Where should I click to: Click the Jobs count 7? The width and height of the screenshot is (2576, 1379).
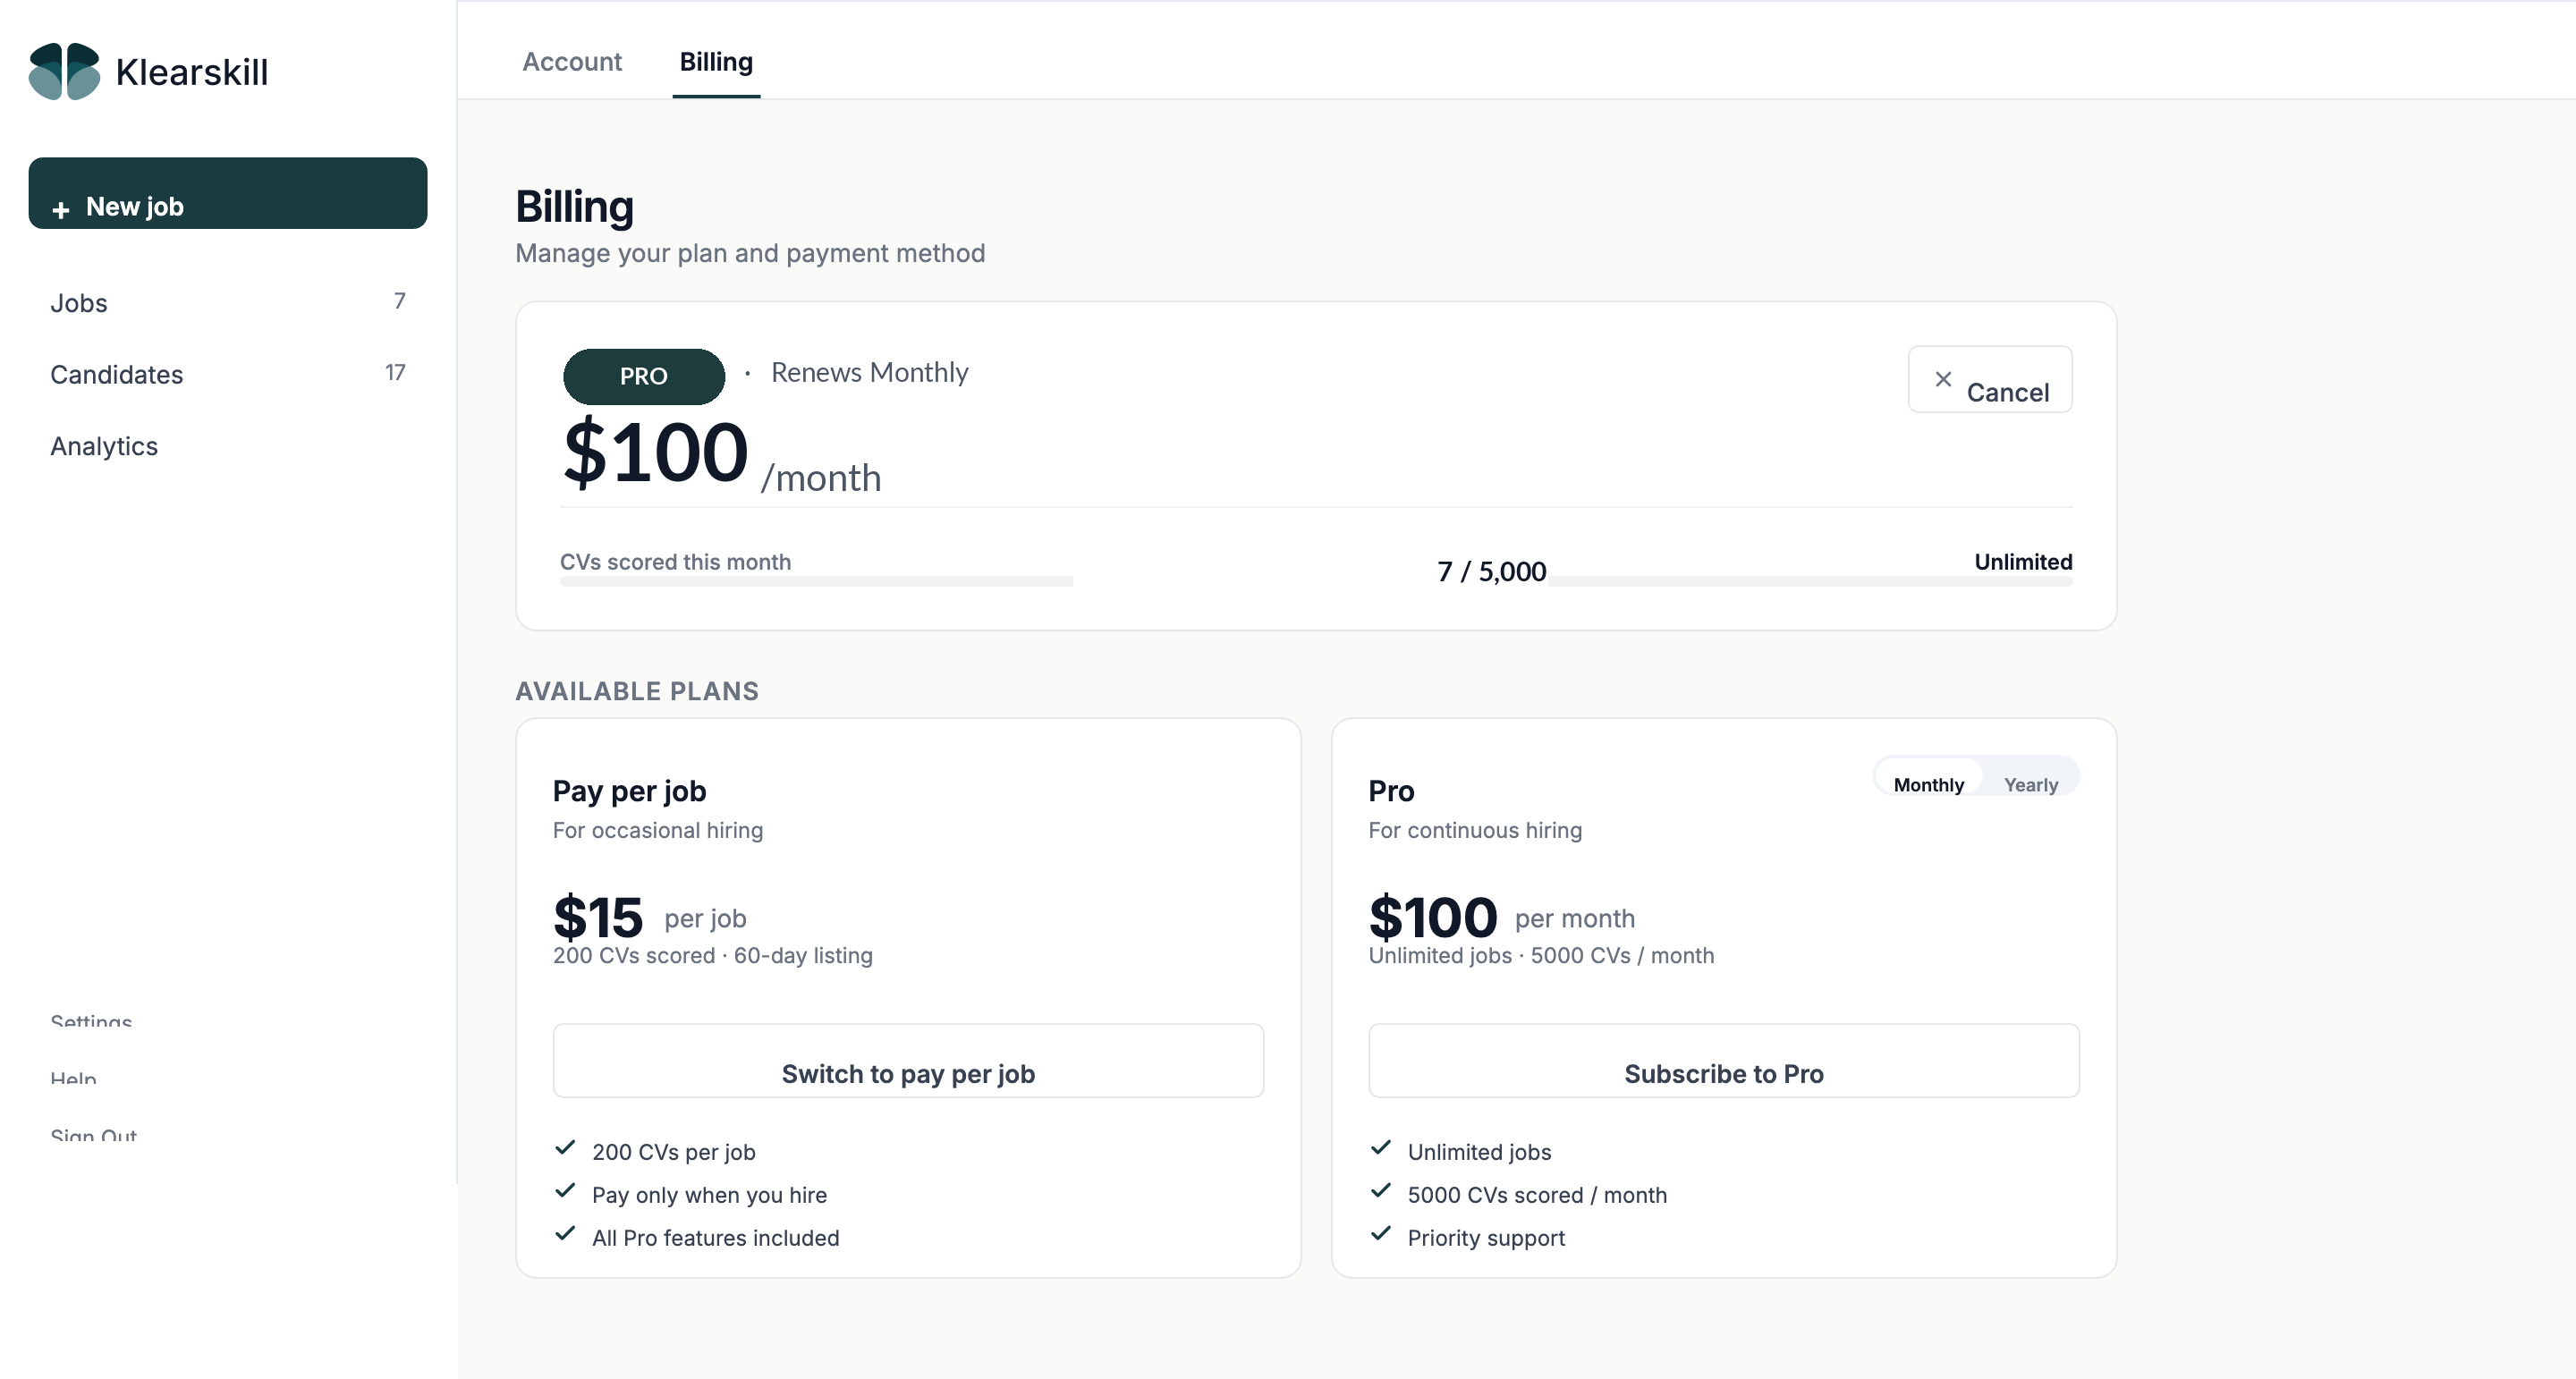[x=399, y=301]
